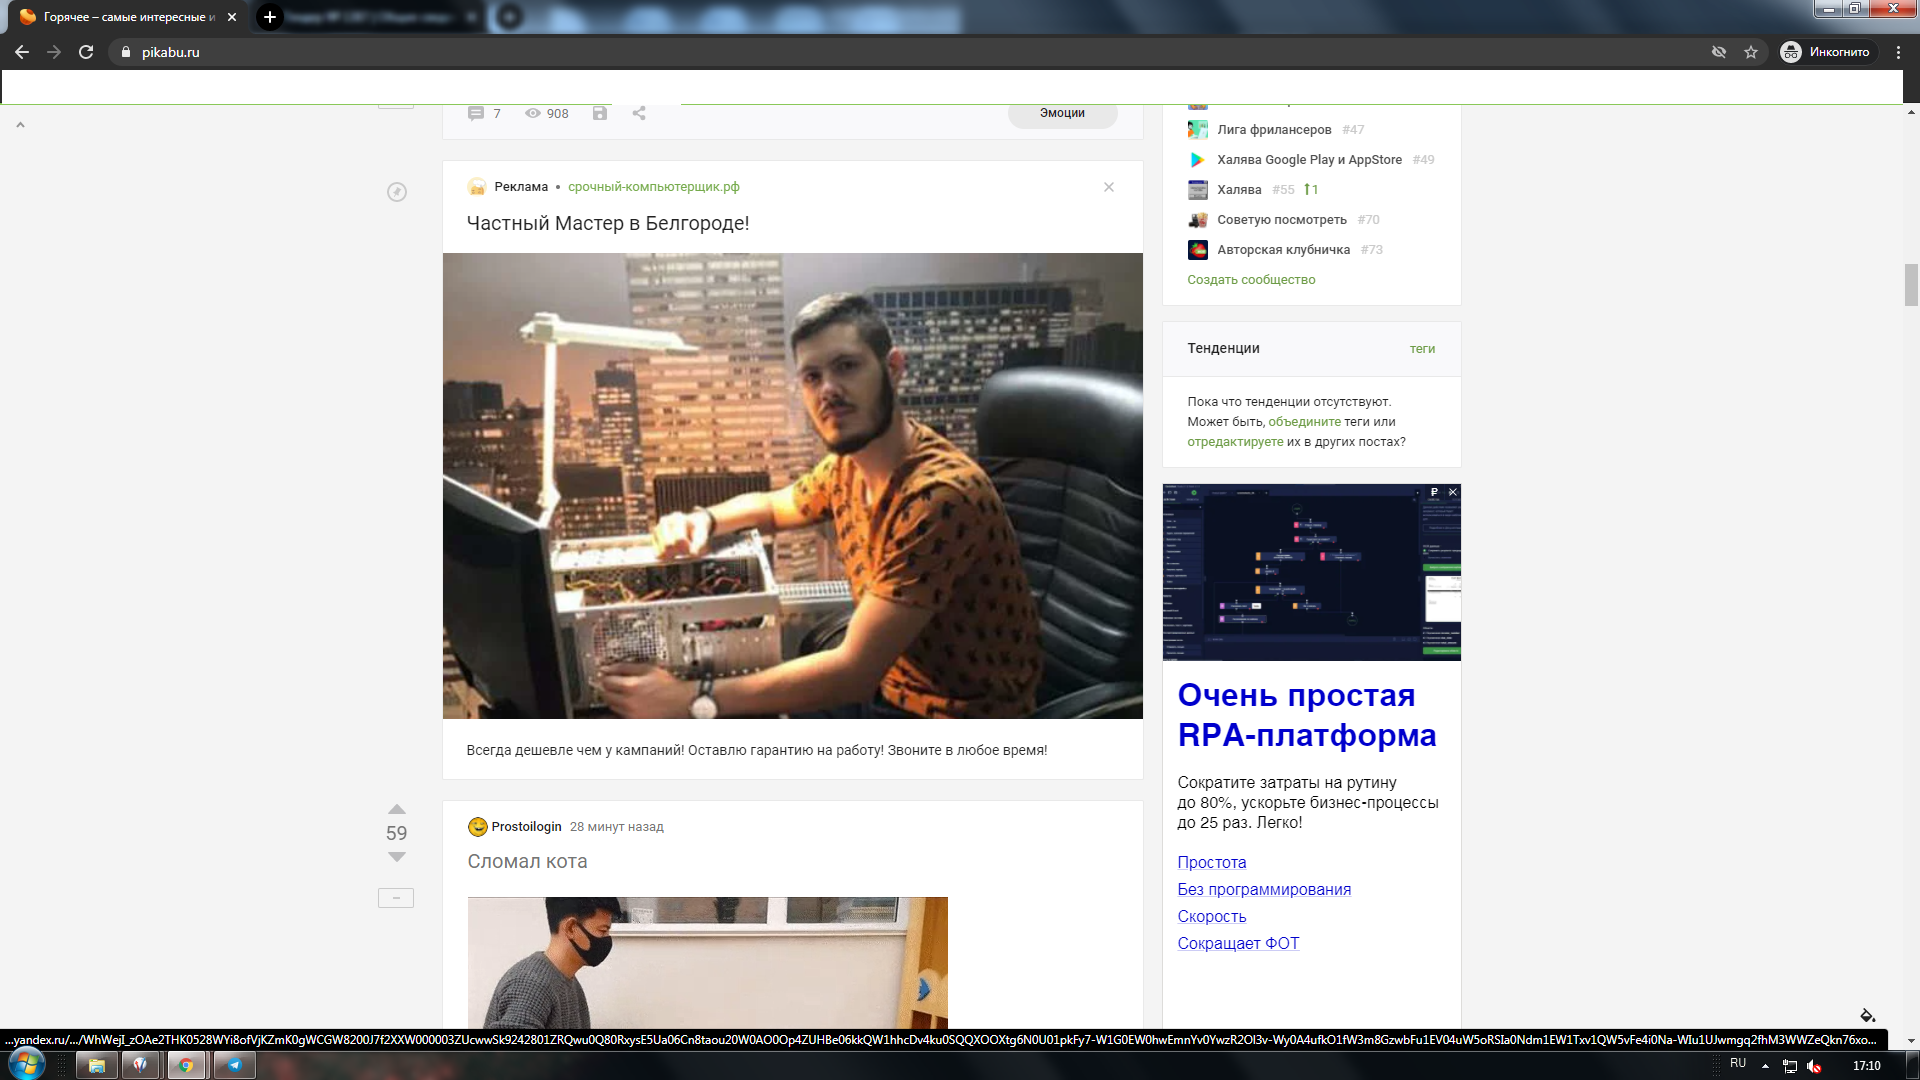Open Chrome's three-dot menu
Viewport: 1920px width, 1080px height.
point(1898,52)
